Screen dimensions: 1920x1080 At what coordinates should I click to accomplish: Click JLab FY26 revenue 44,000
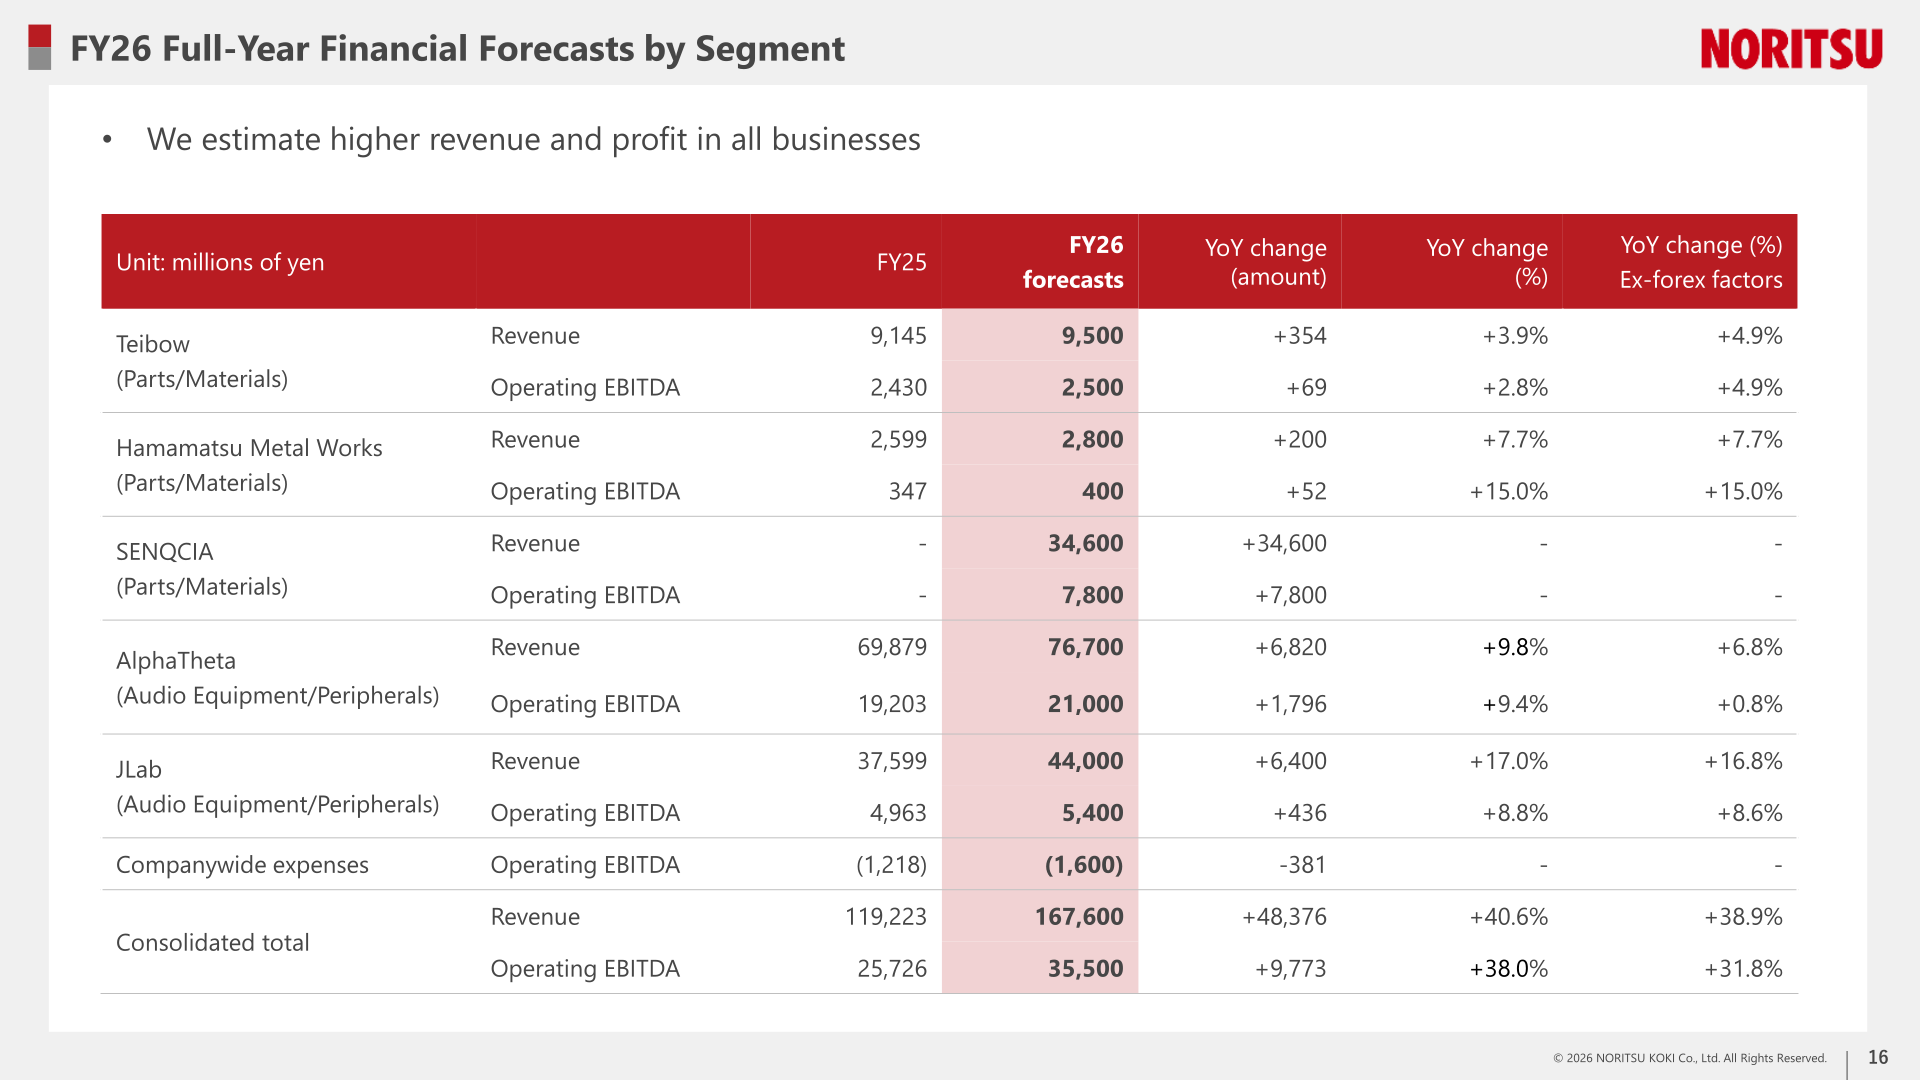[1085, 762]
